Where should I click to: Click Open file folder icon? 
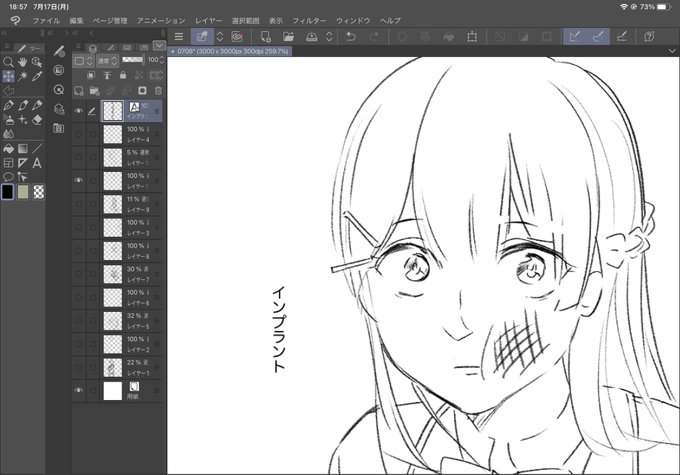pyautogui.click(x=288, y=37)
